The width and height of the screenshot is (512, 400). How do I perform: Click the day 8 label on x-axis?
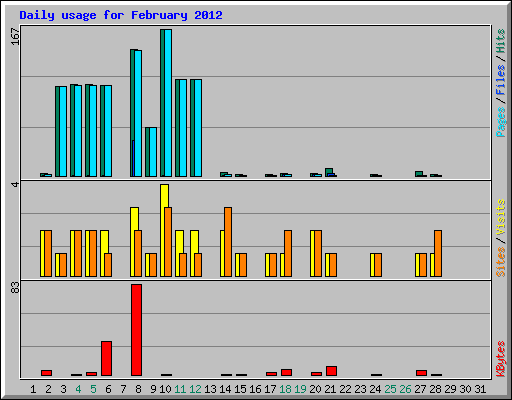coord(138,389)
